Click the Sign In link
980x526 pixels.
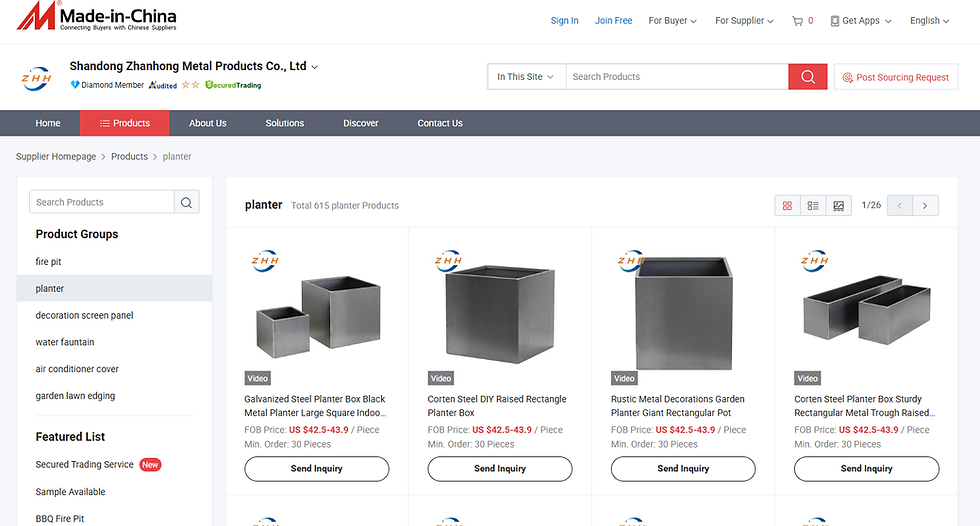coord(564,20)
